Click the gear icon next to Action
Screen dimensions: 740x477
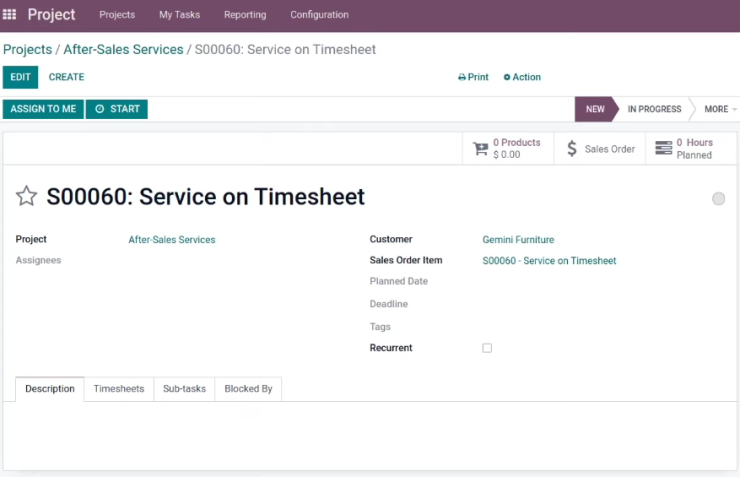tap(507, 77)
